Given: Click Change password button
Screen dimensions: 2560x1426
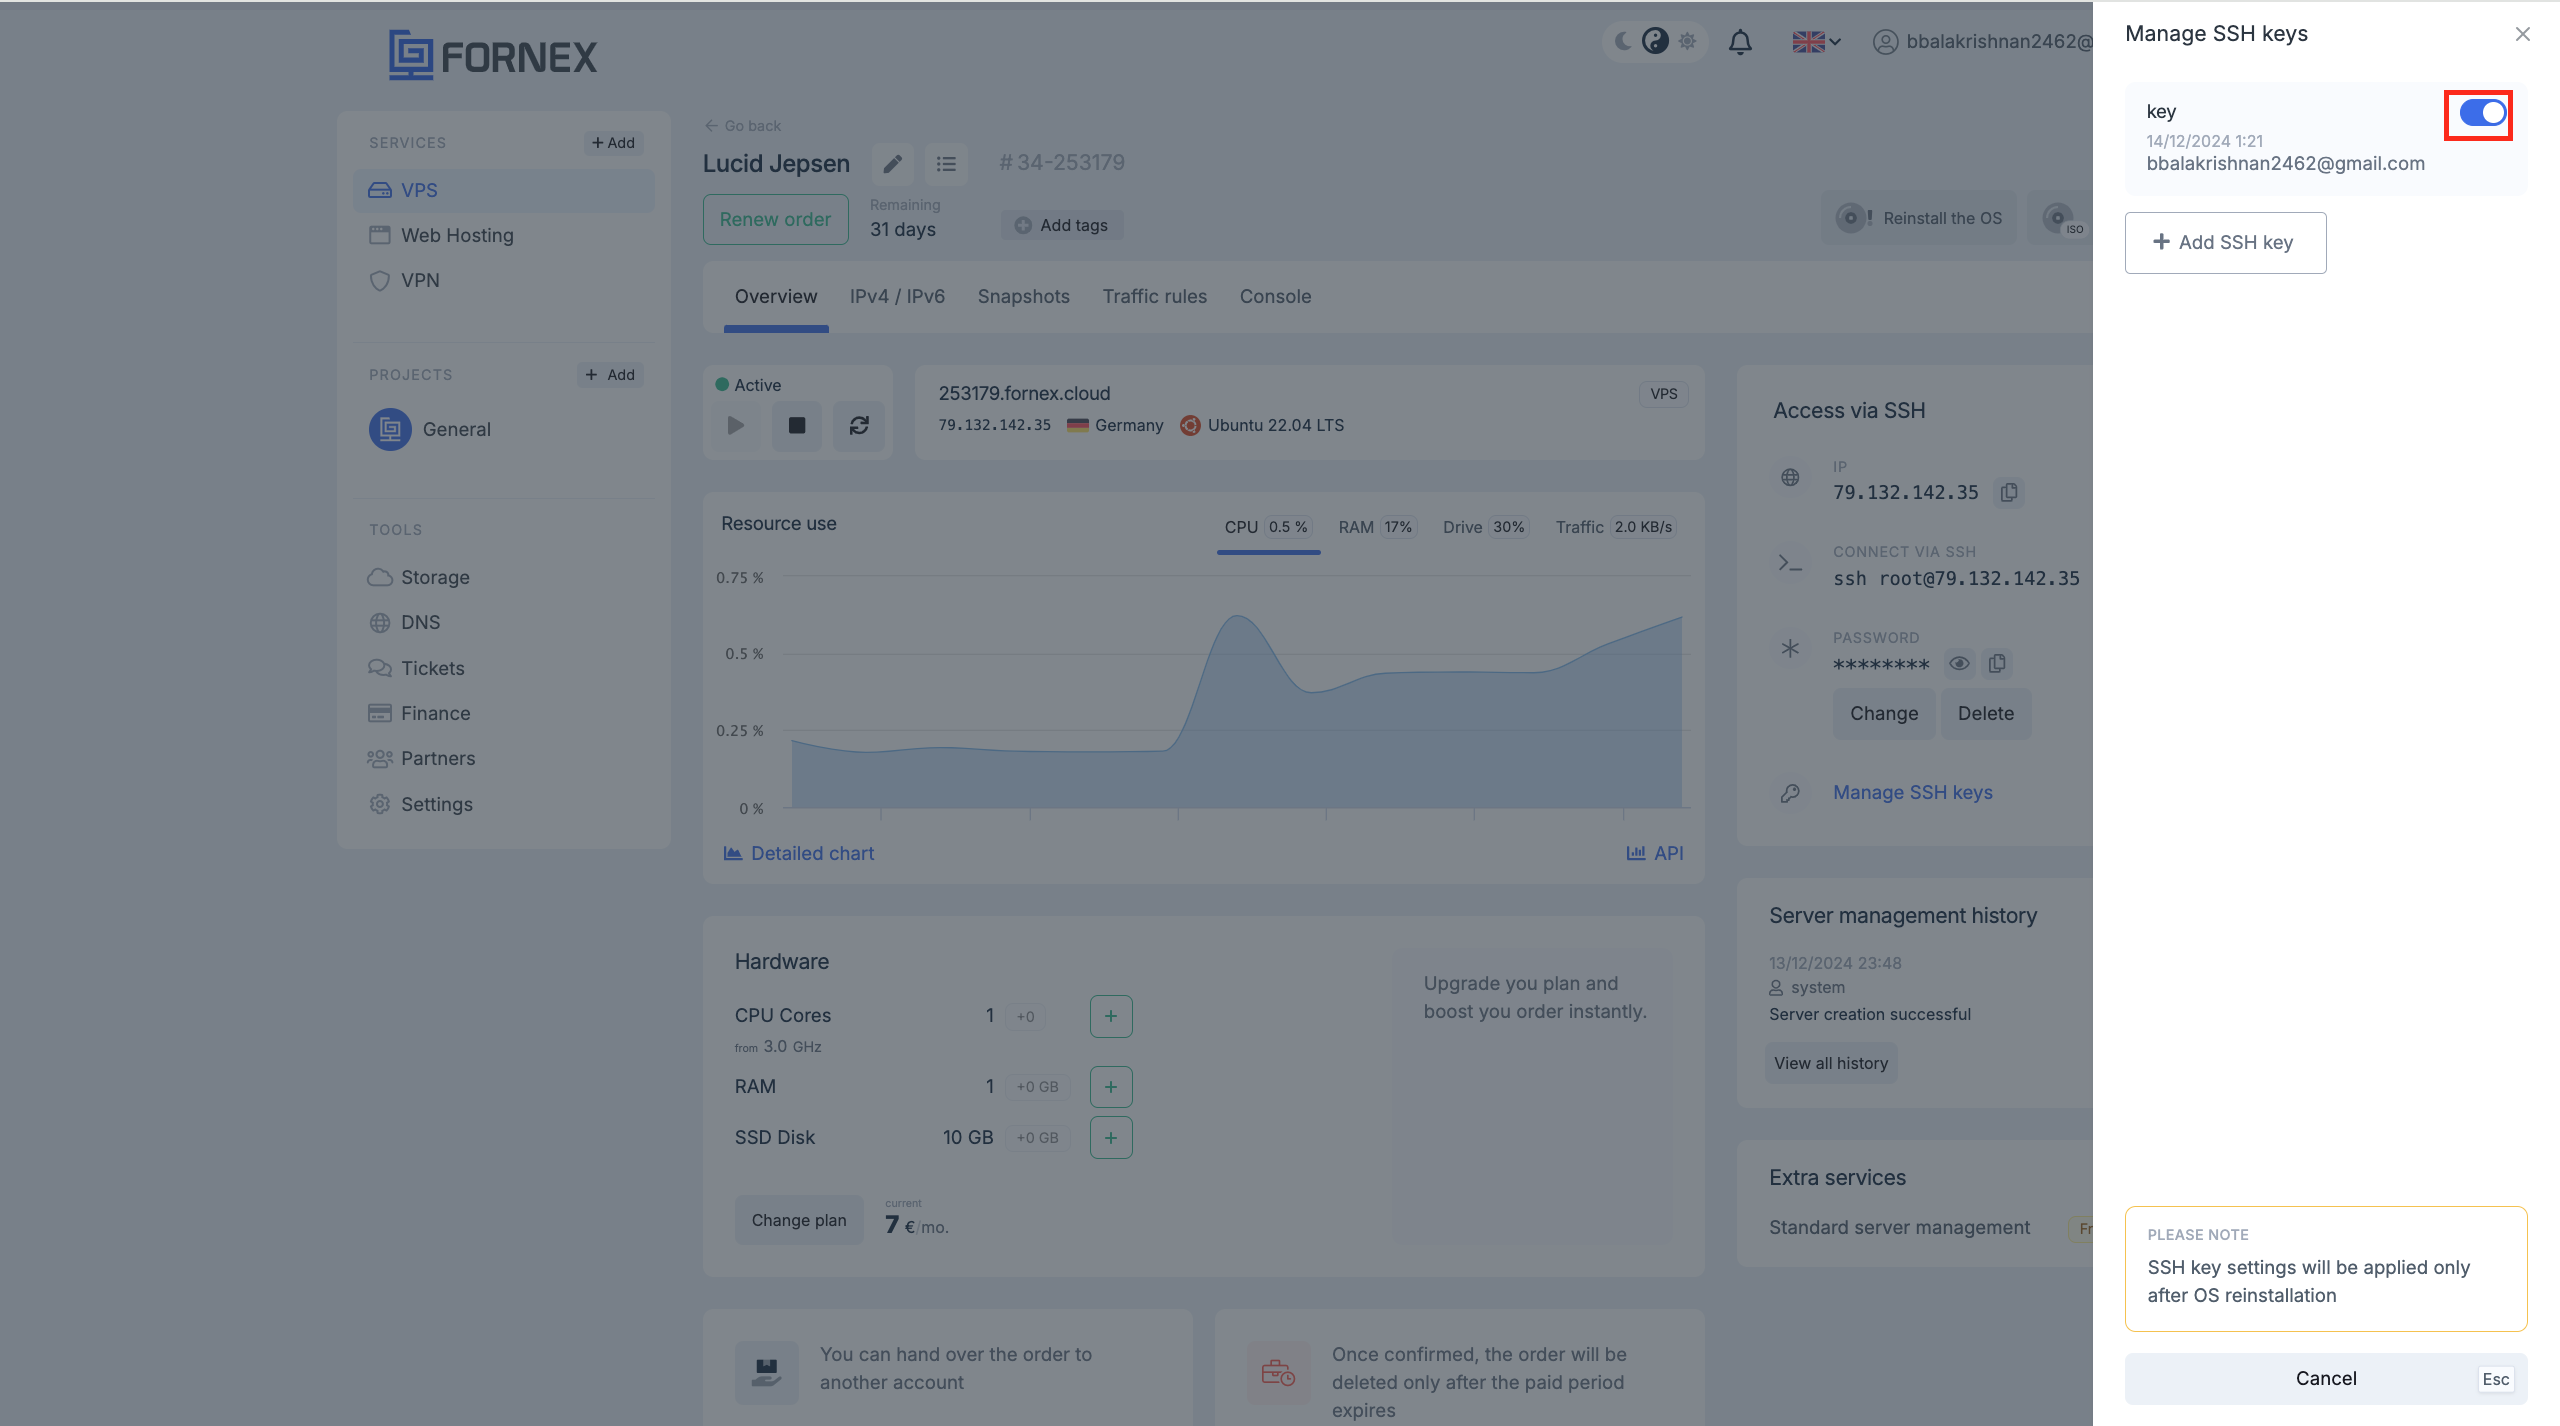Looking at the screenshot, I should 1884,713.
